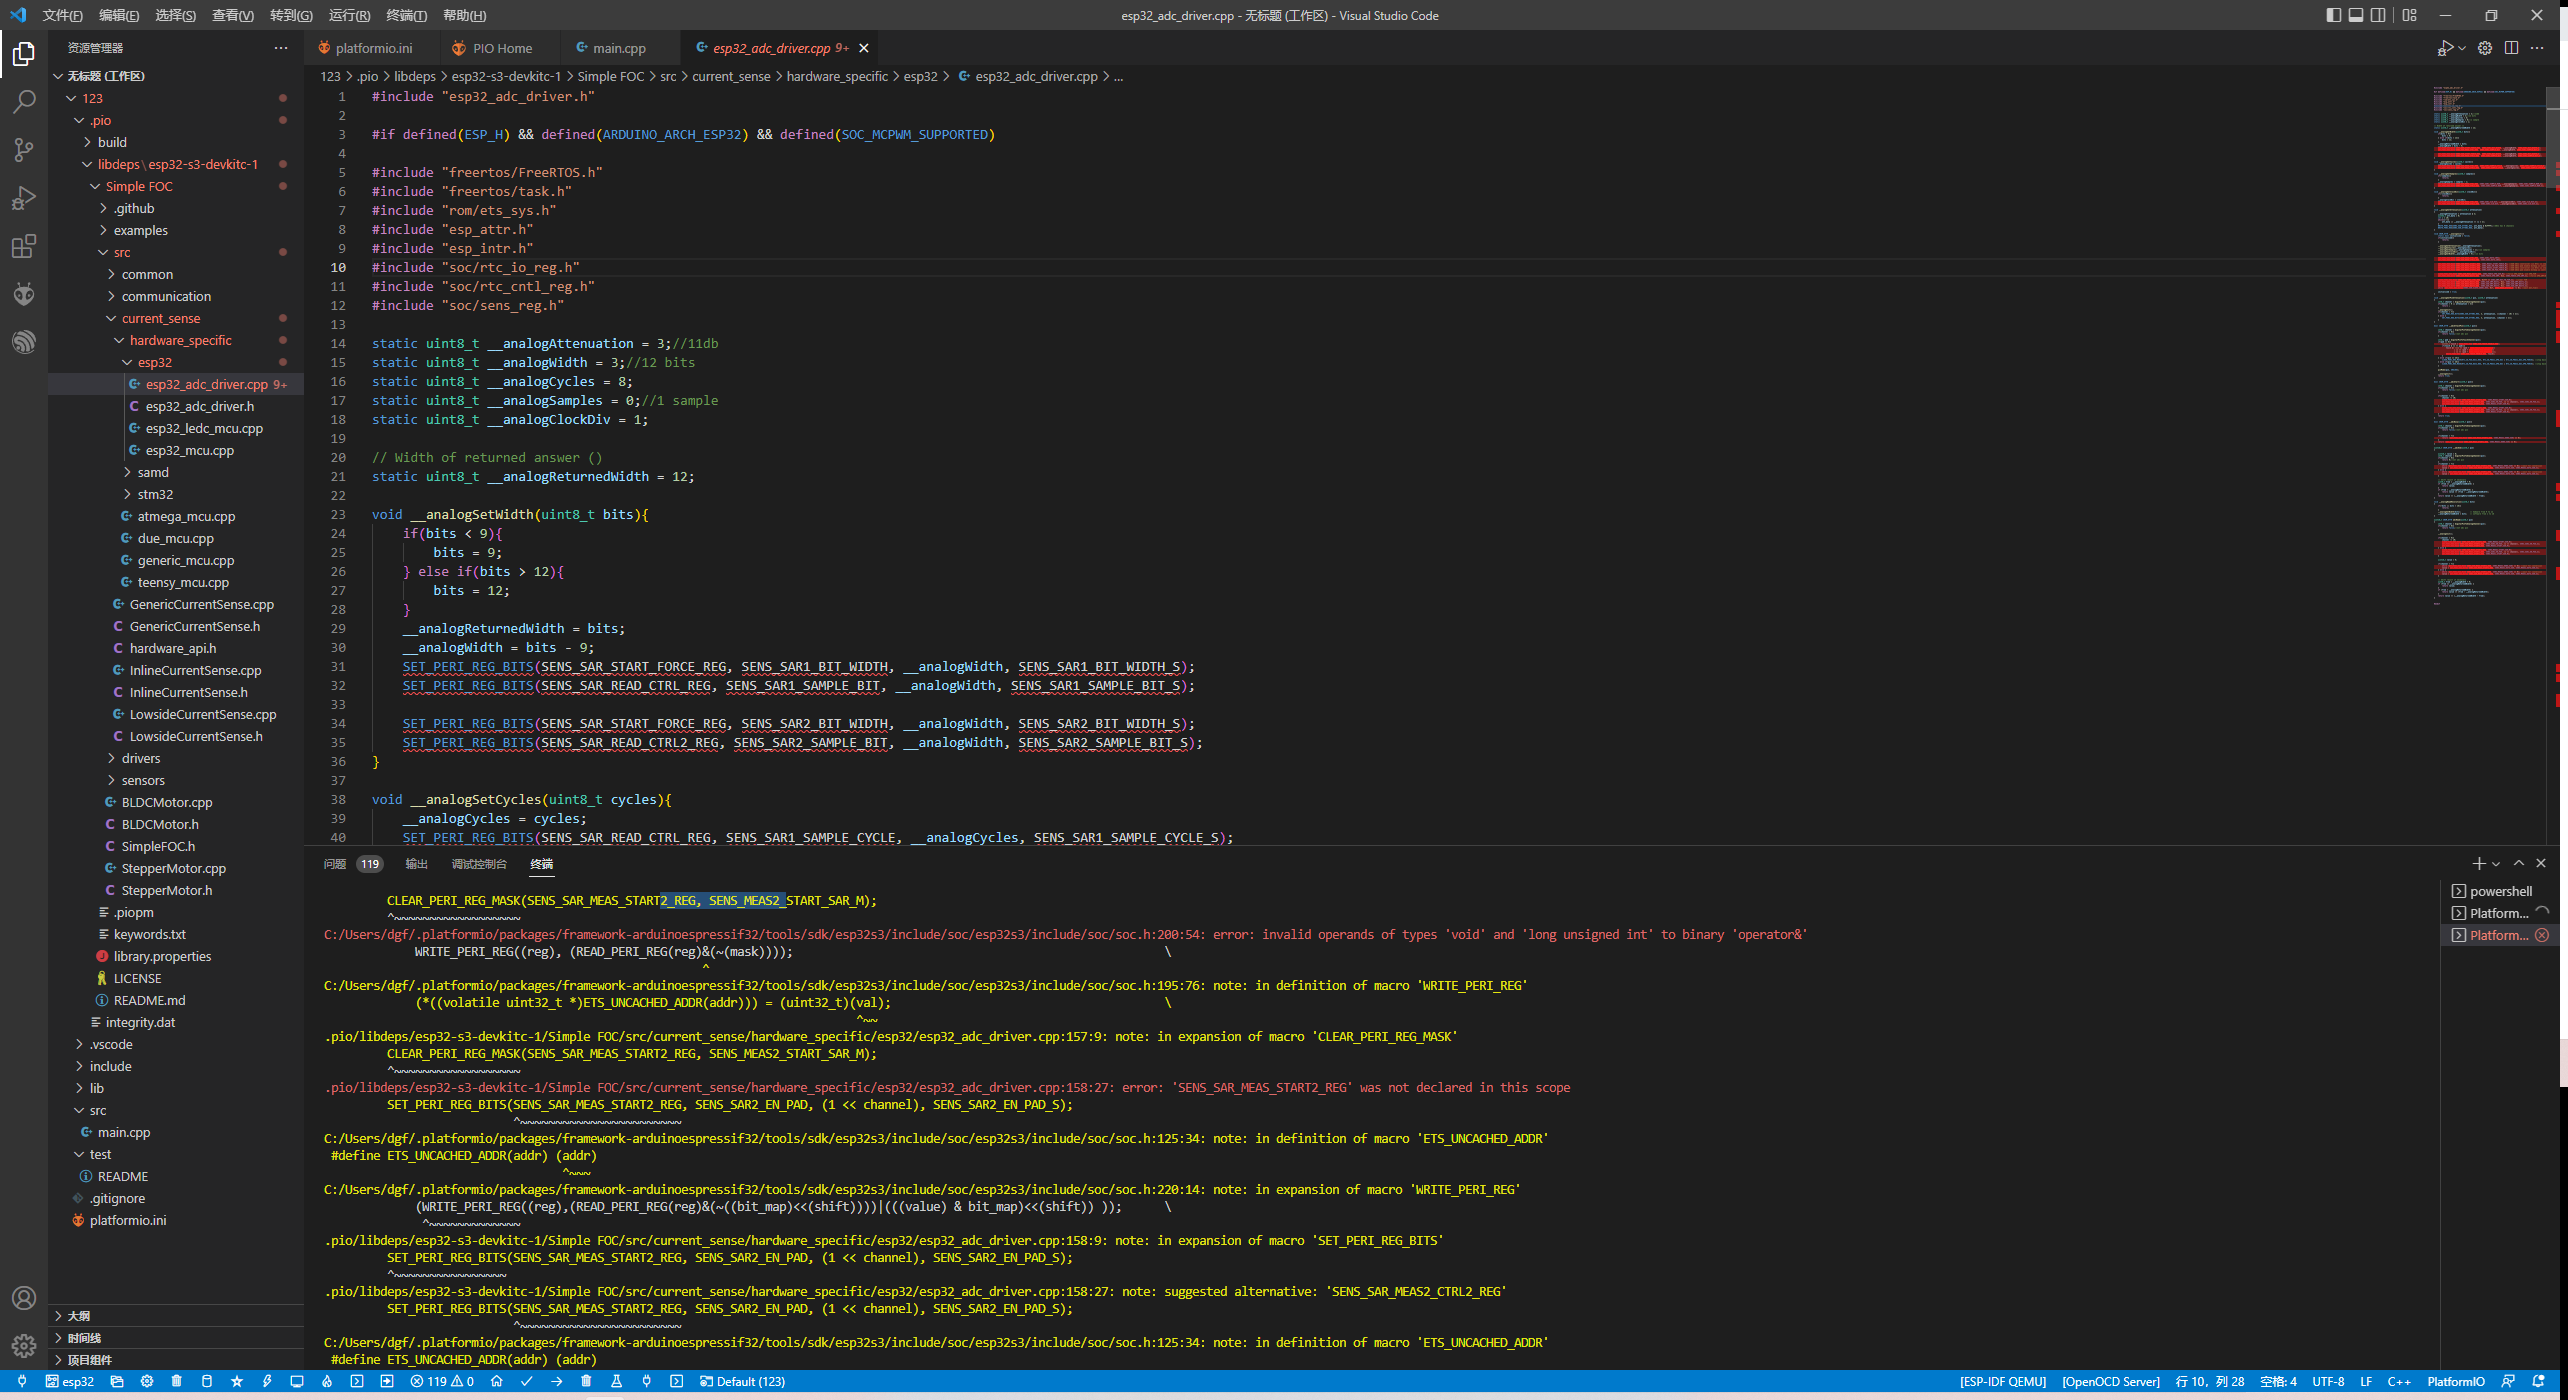Viewport: 2568px width, 1400px height.
Task: Click ESP-IDF monitor device icon
Action: pyautogui.click(x=297, y=1381)
